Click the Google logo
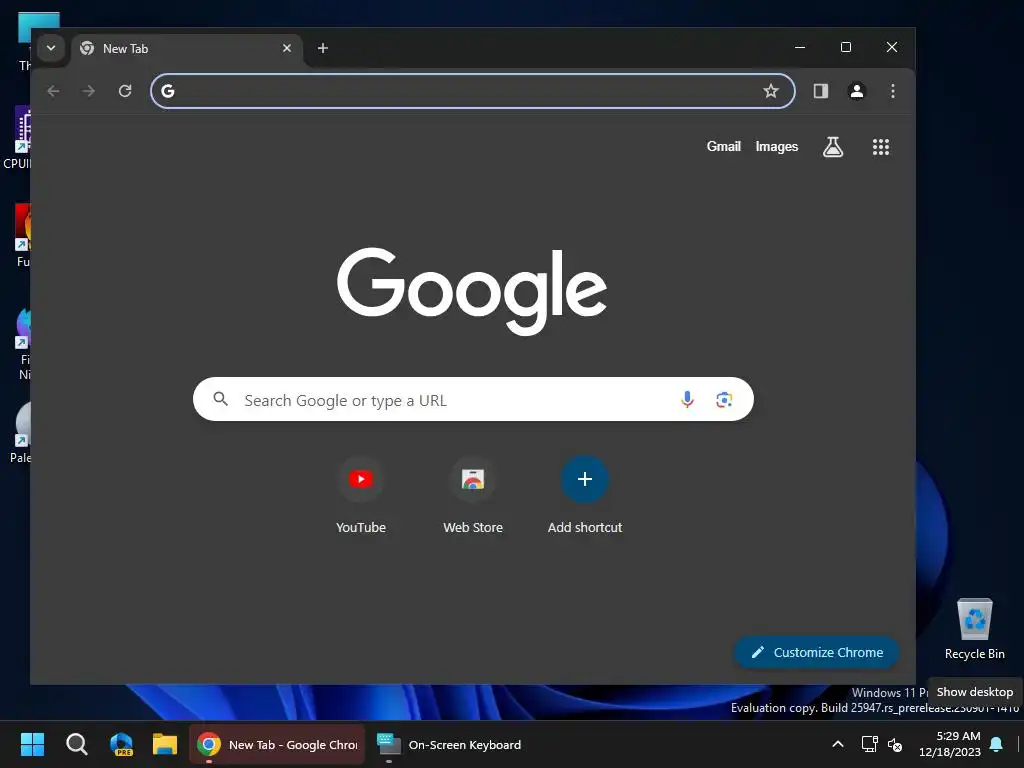This screenshot has height=768, width=1024. point(472,291)
